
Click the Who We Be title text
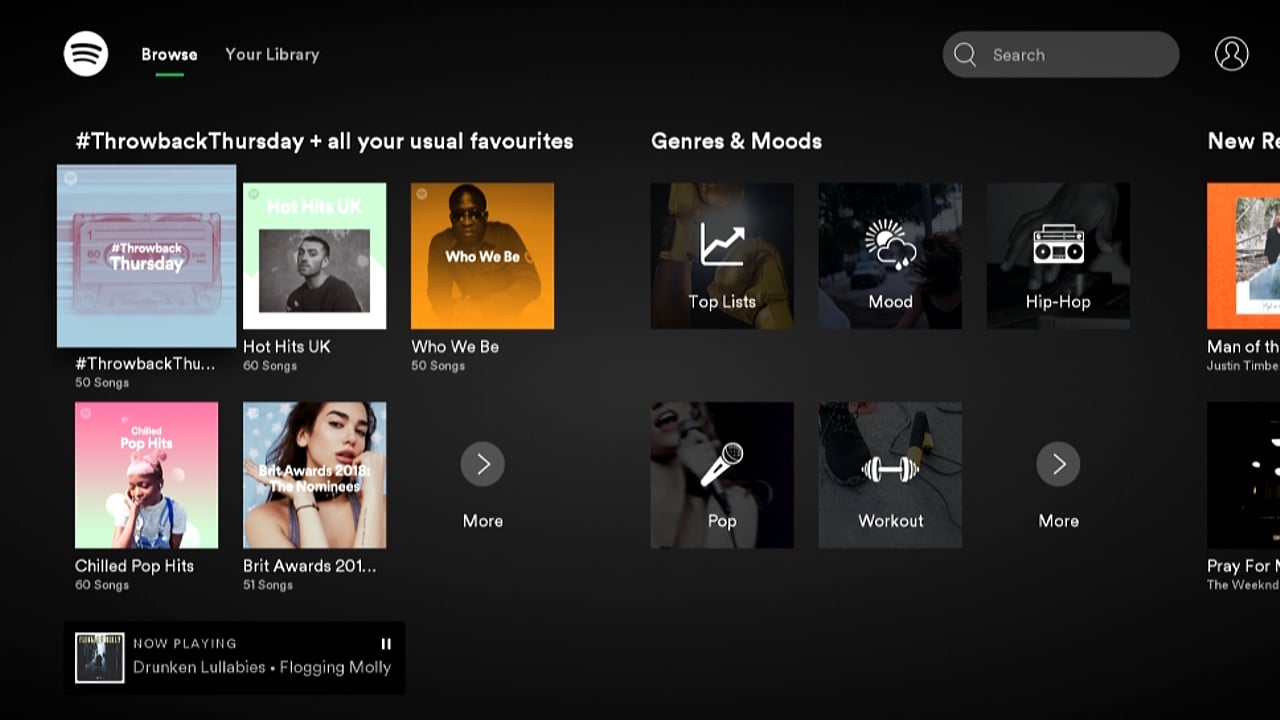[455, 347]
